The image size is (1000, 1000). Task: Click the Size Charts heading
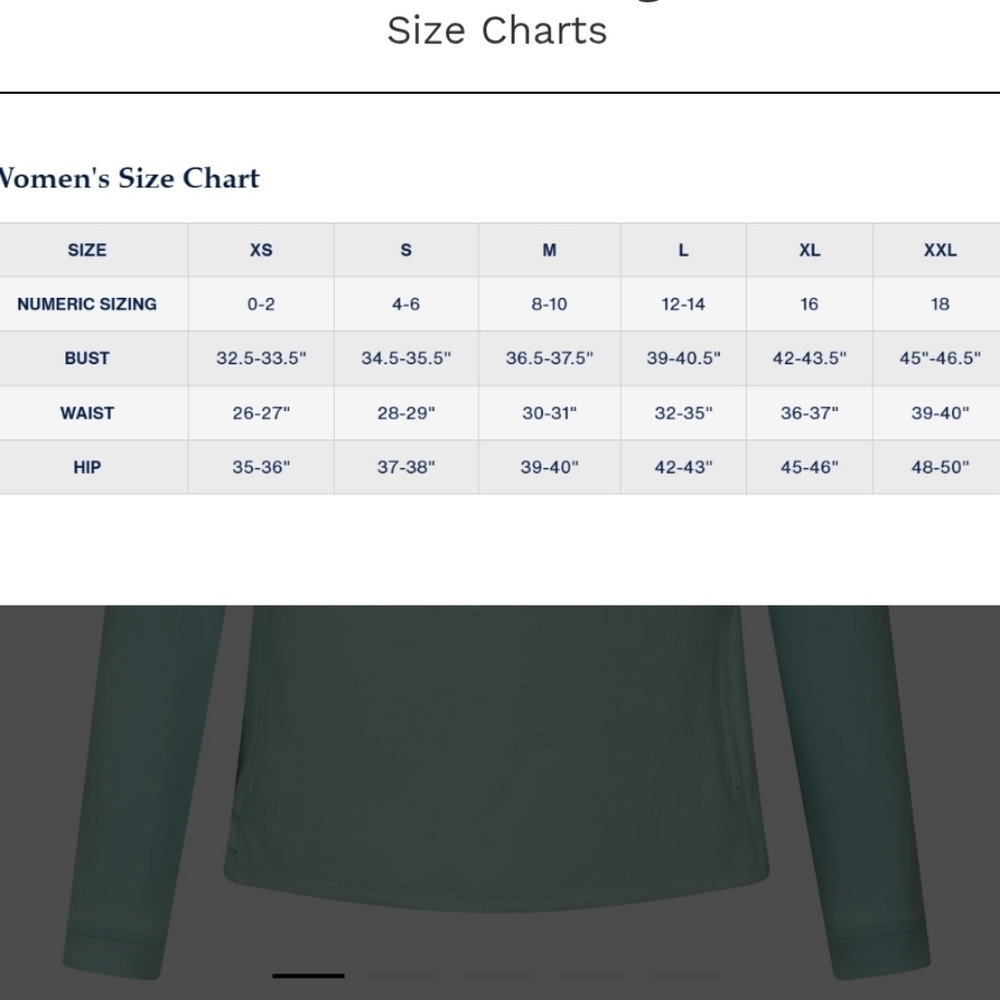(497, 30)
